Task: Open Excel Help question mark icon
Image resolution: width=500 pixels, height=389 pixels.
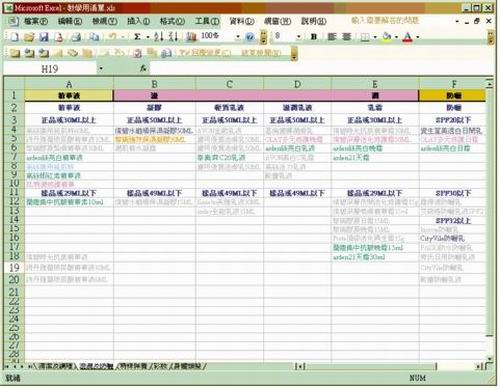Action: click(250, 36)
